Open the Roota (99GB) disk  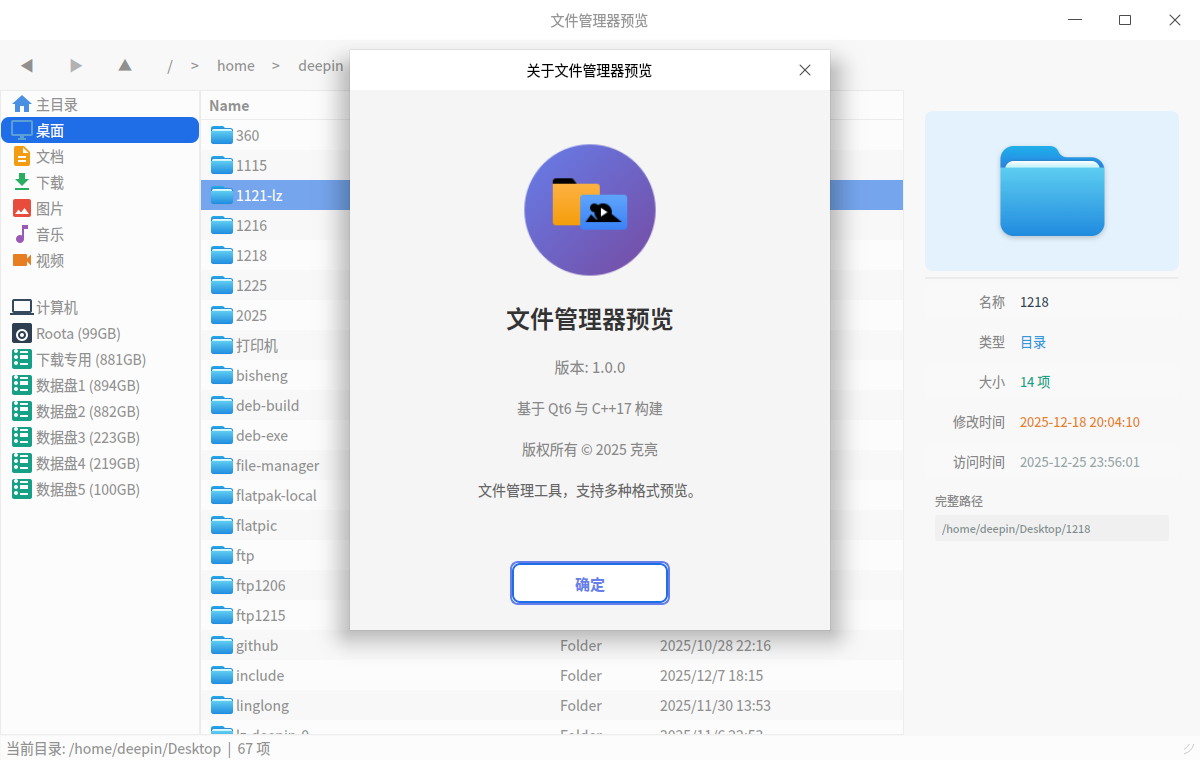pos(100,334)
